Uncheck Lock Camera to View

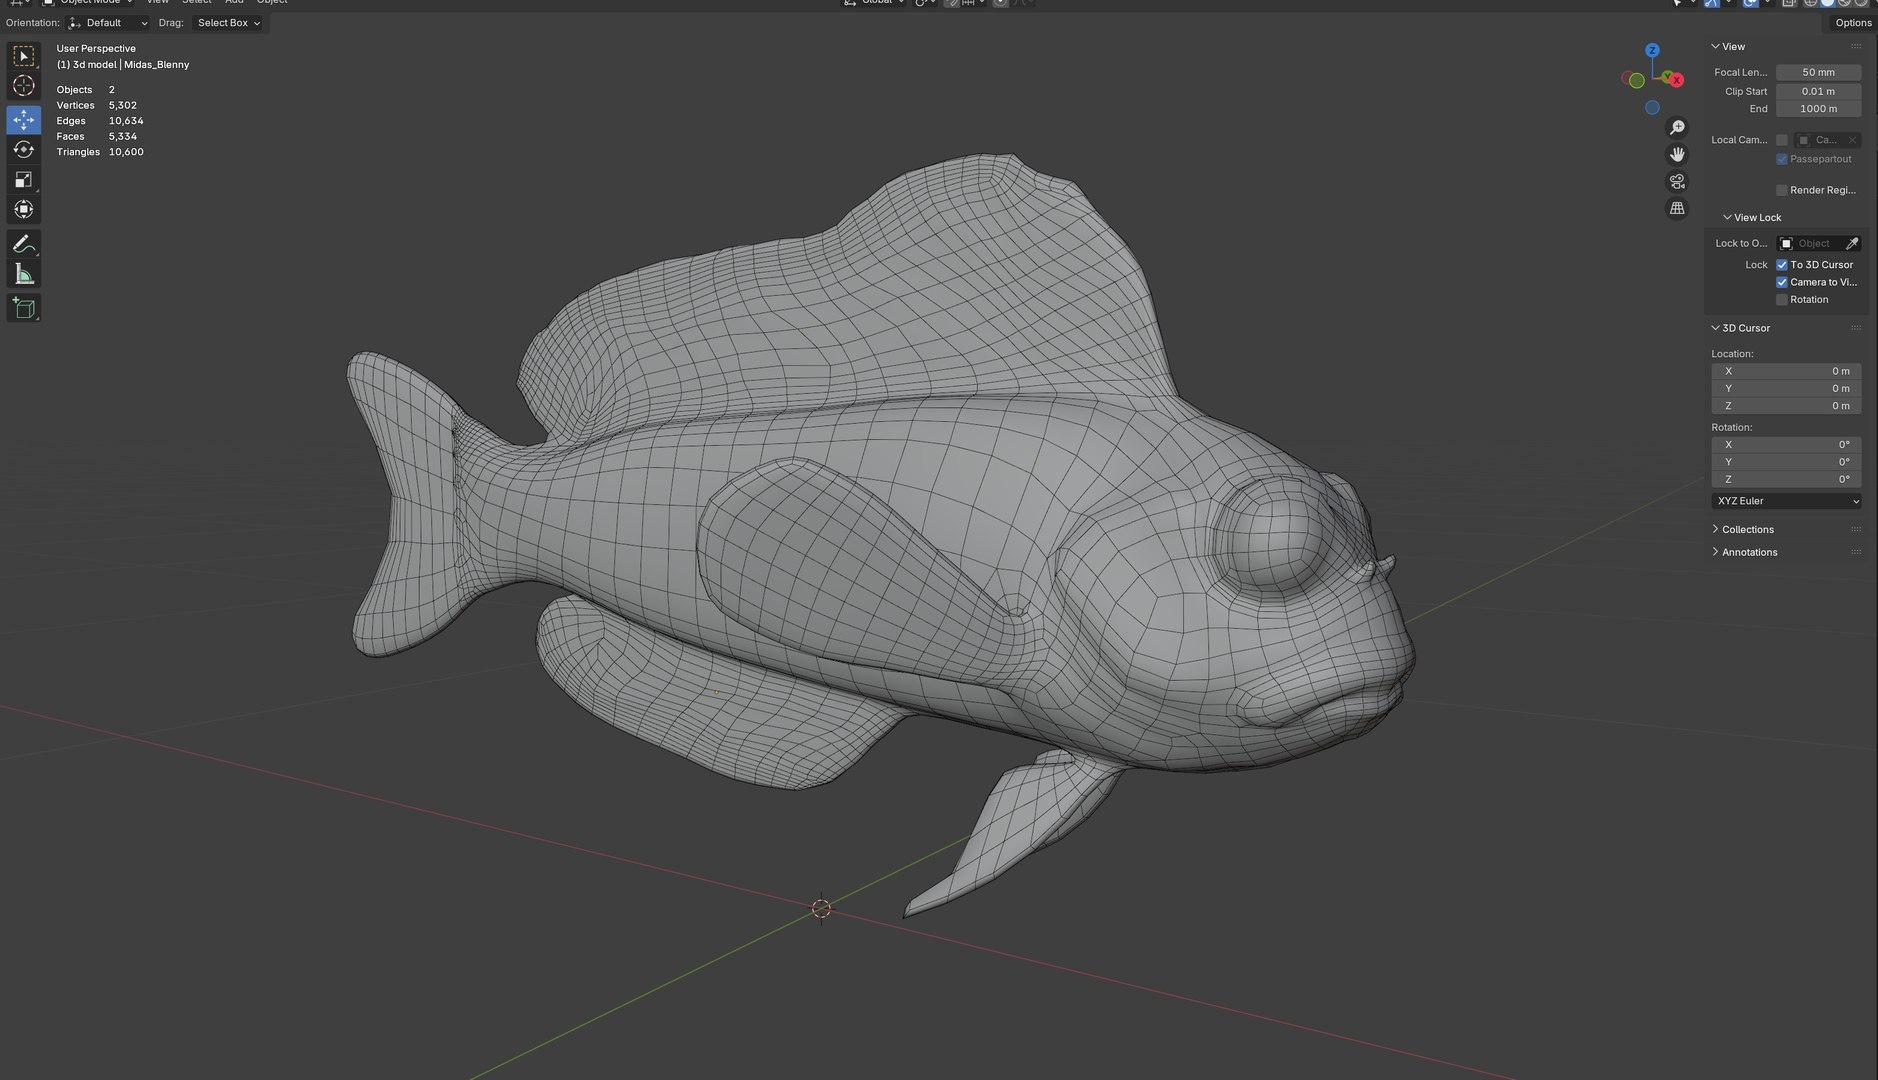pos(1782,282)
